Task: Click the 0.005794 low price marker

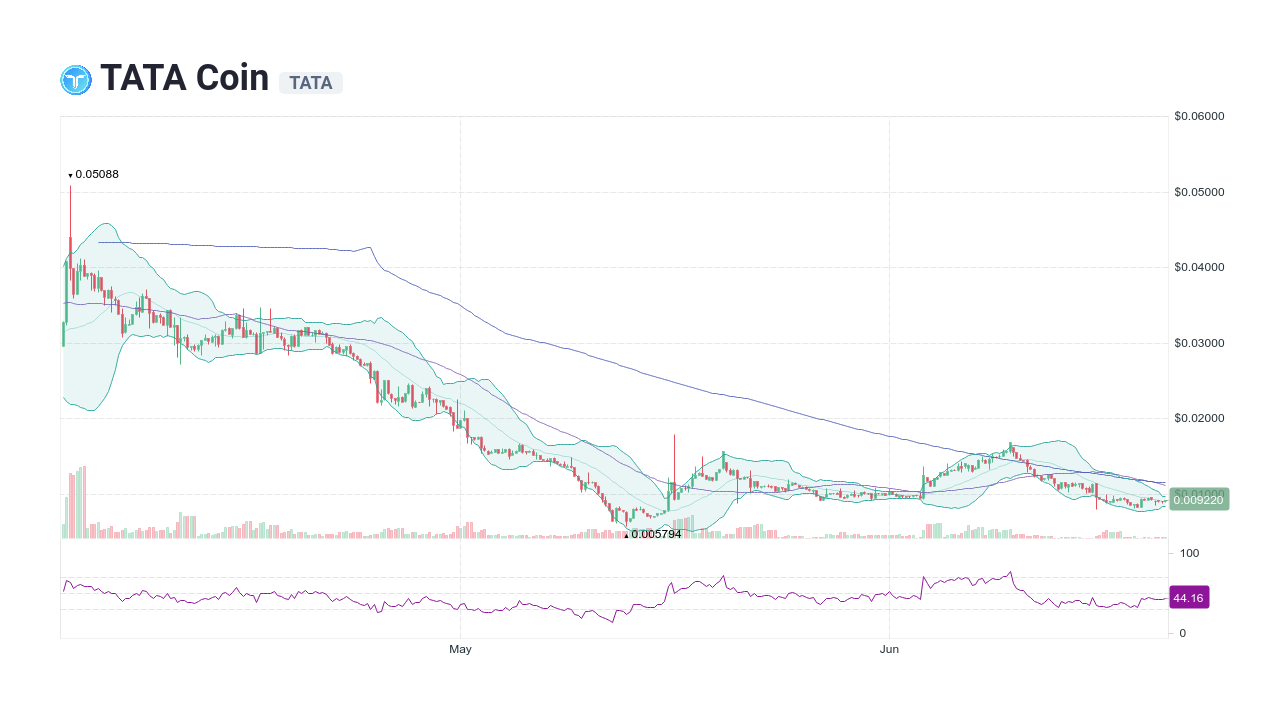Action: click(652, 534)
